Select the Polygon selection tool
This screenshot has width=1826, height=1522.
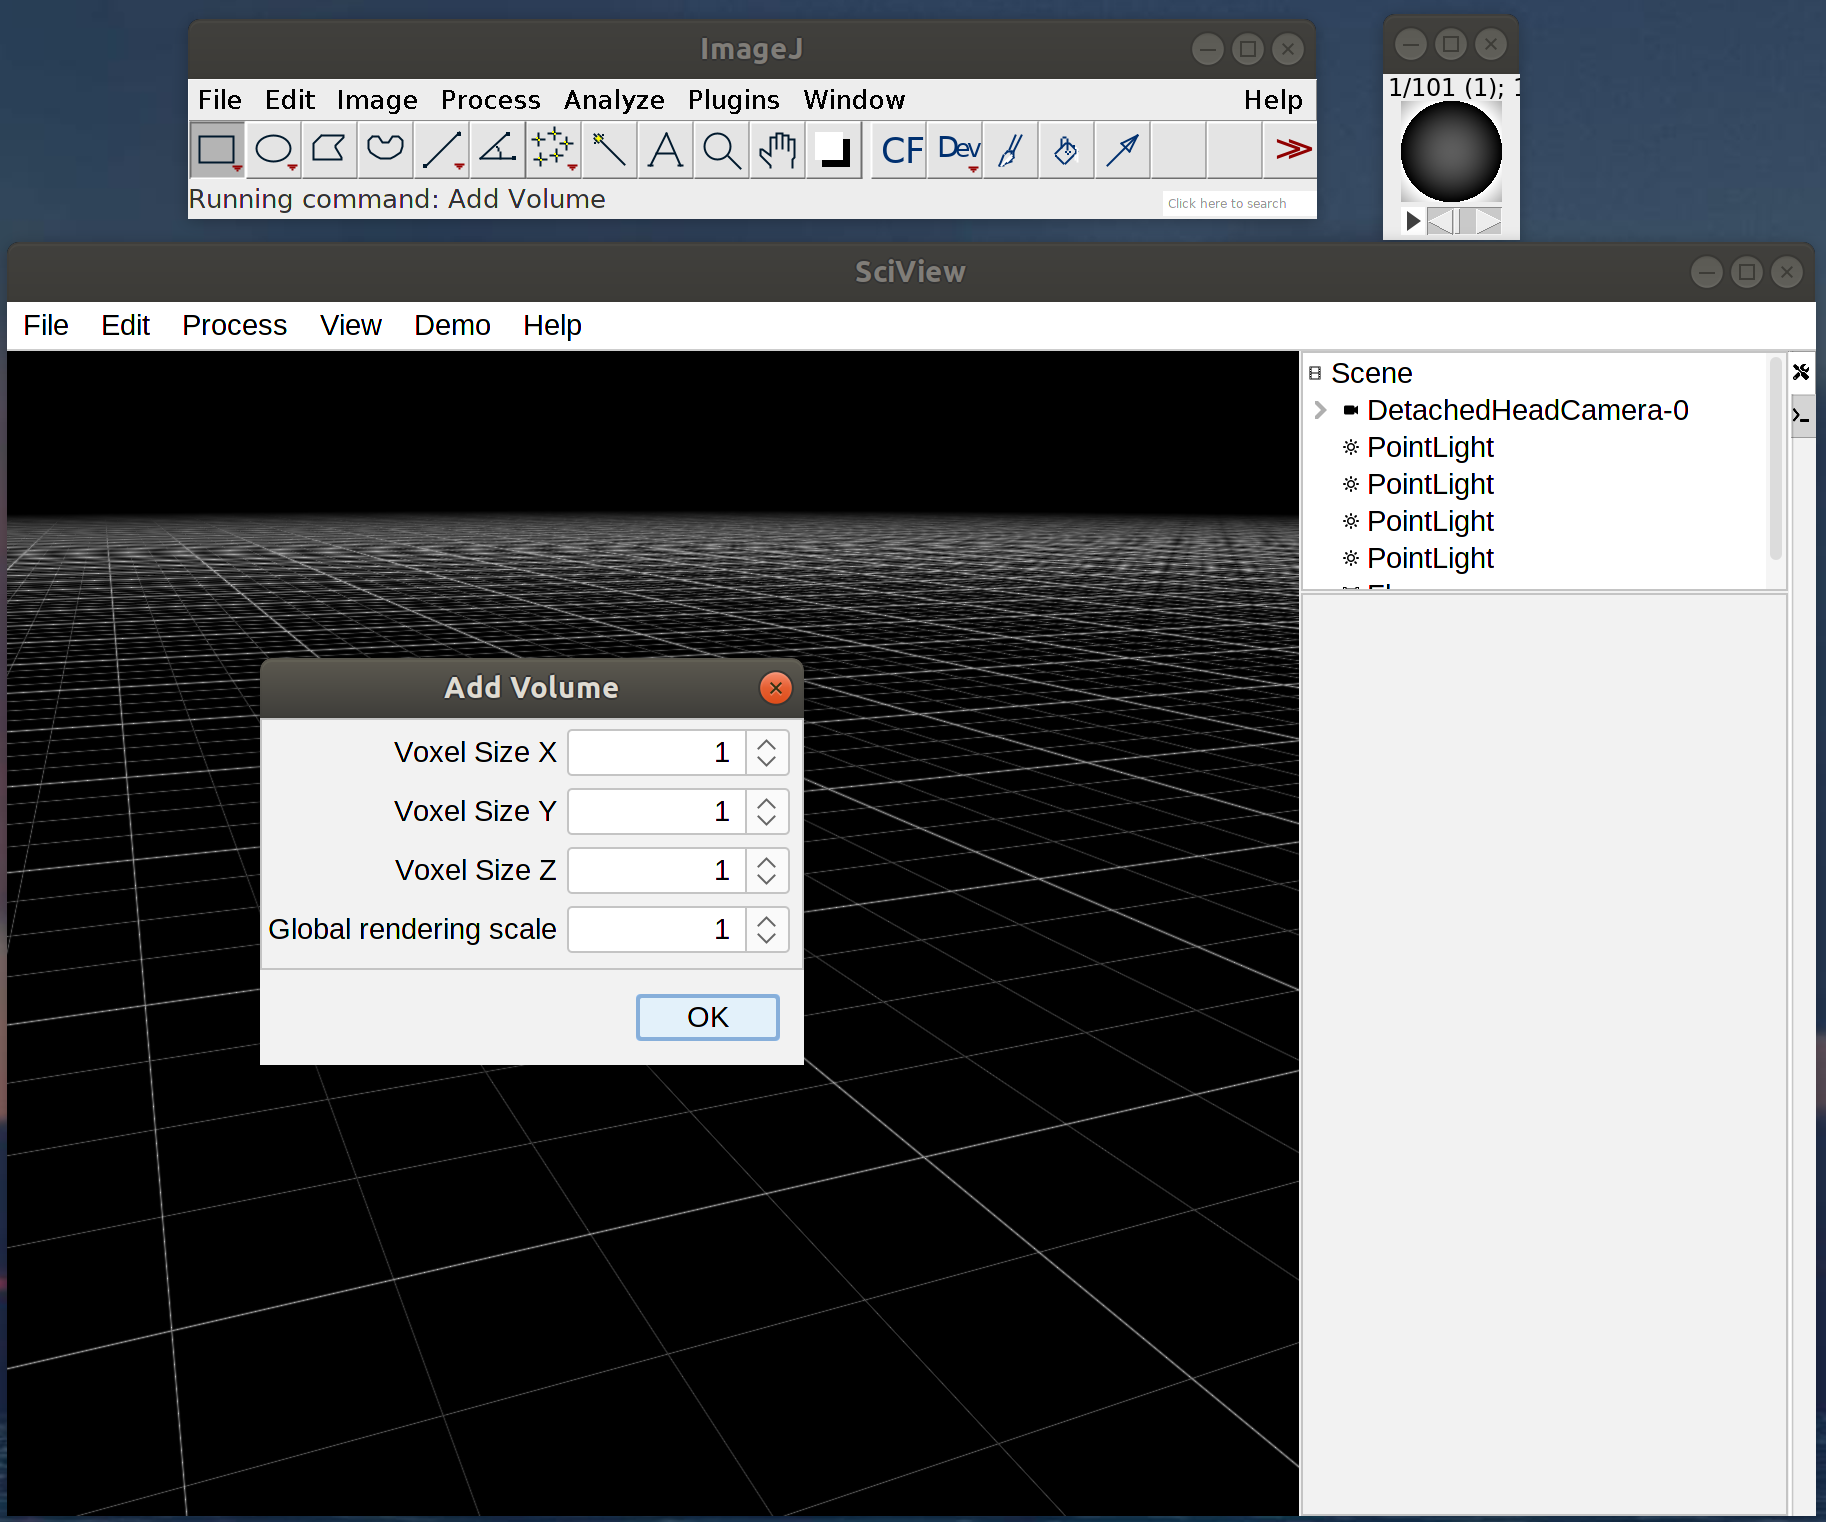coord(329,150)
